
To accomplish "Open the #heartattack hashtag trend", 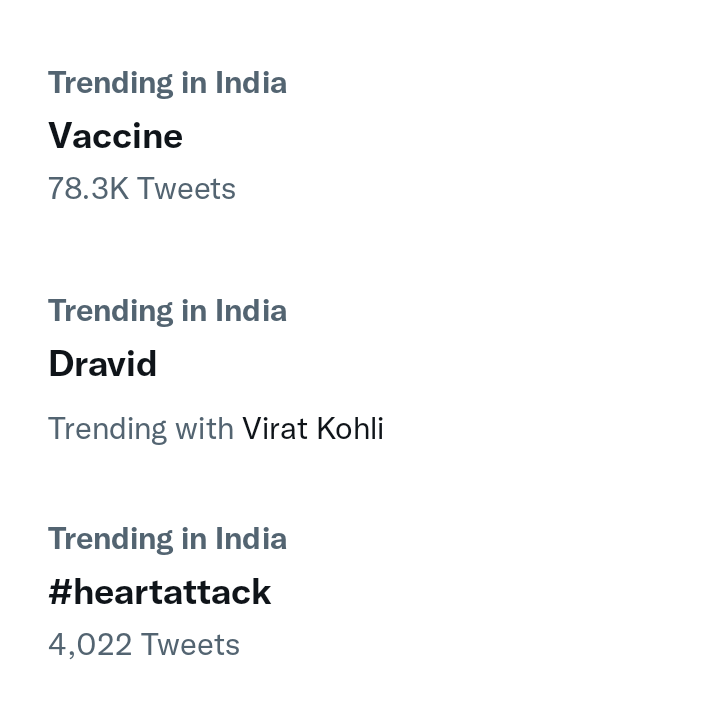I will point(160,592).
